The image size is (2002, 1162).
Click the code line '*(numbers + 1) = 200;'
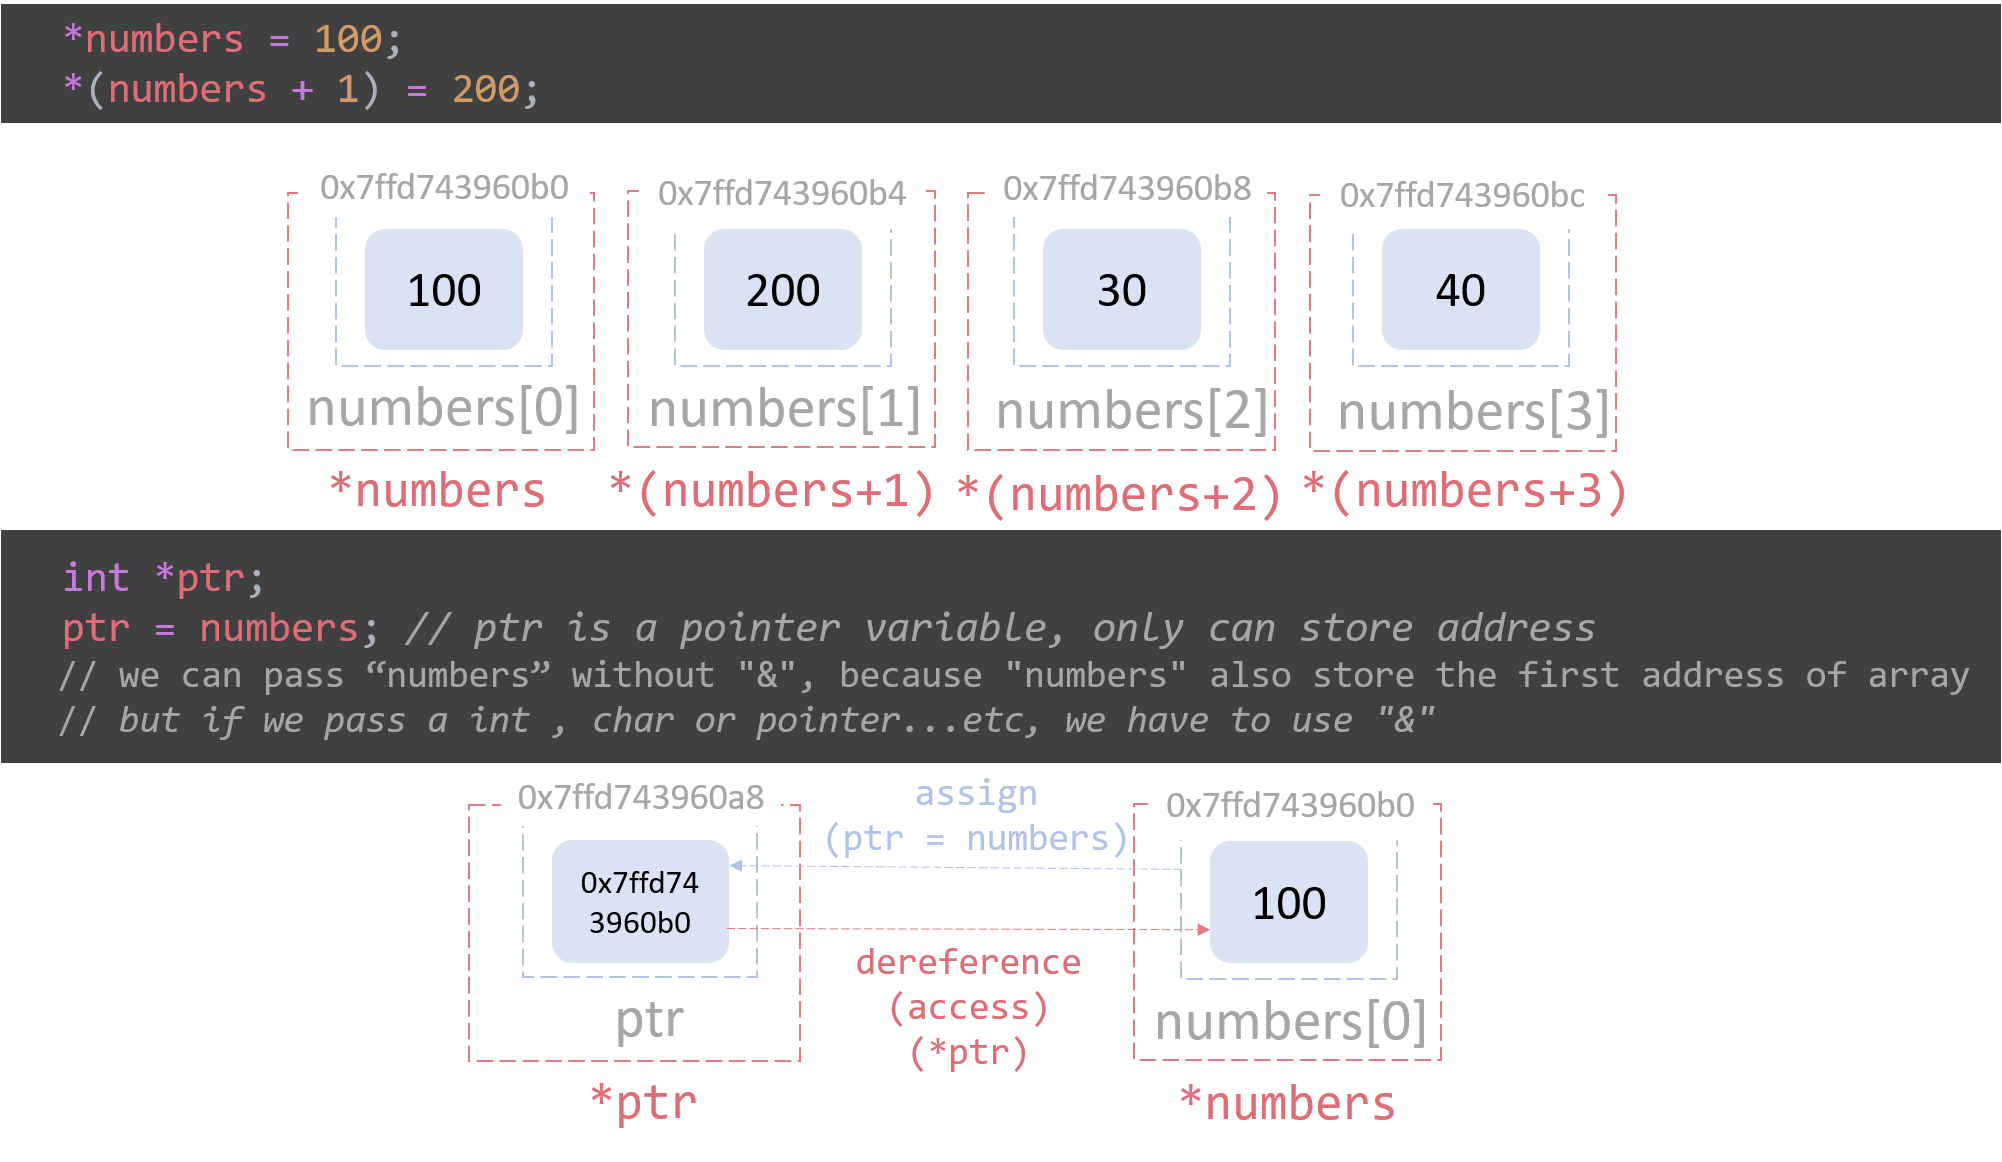point(300,90)
